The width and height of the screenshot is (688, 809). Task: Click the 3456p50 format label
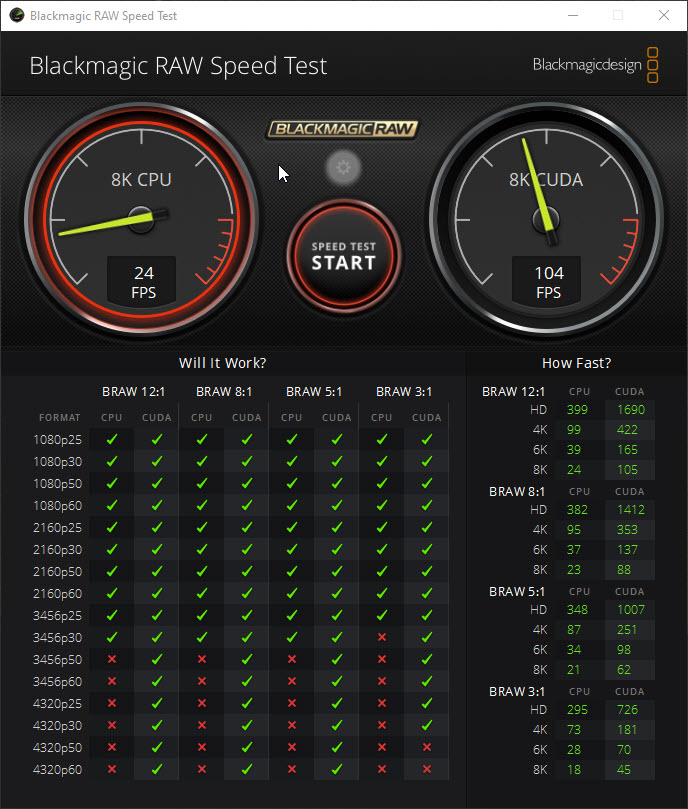pyautogui.click(x=57, y=660)
